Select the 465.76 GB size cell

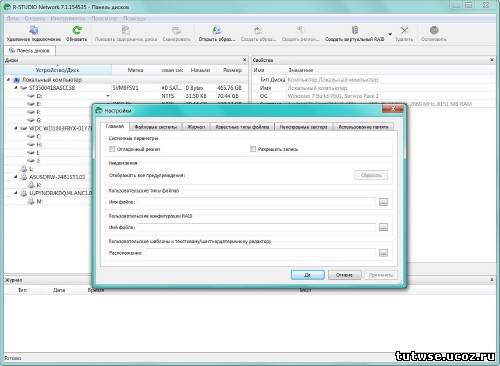click(229, 88)
